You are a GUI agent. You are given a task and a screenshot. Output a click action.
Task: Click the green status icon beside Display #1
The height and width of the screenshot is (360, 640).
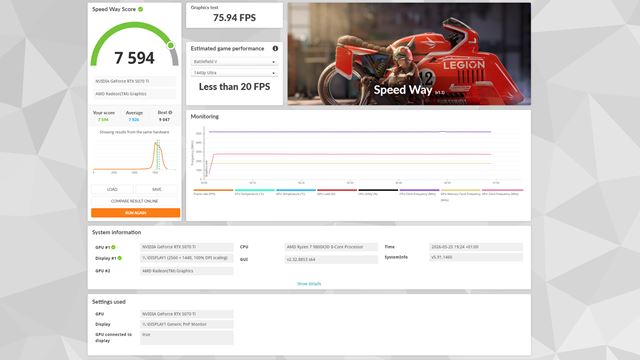(x=120, y=258)
